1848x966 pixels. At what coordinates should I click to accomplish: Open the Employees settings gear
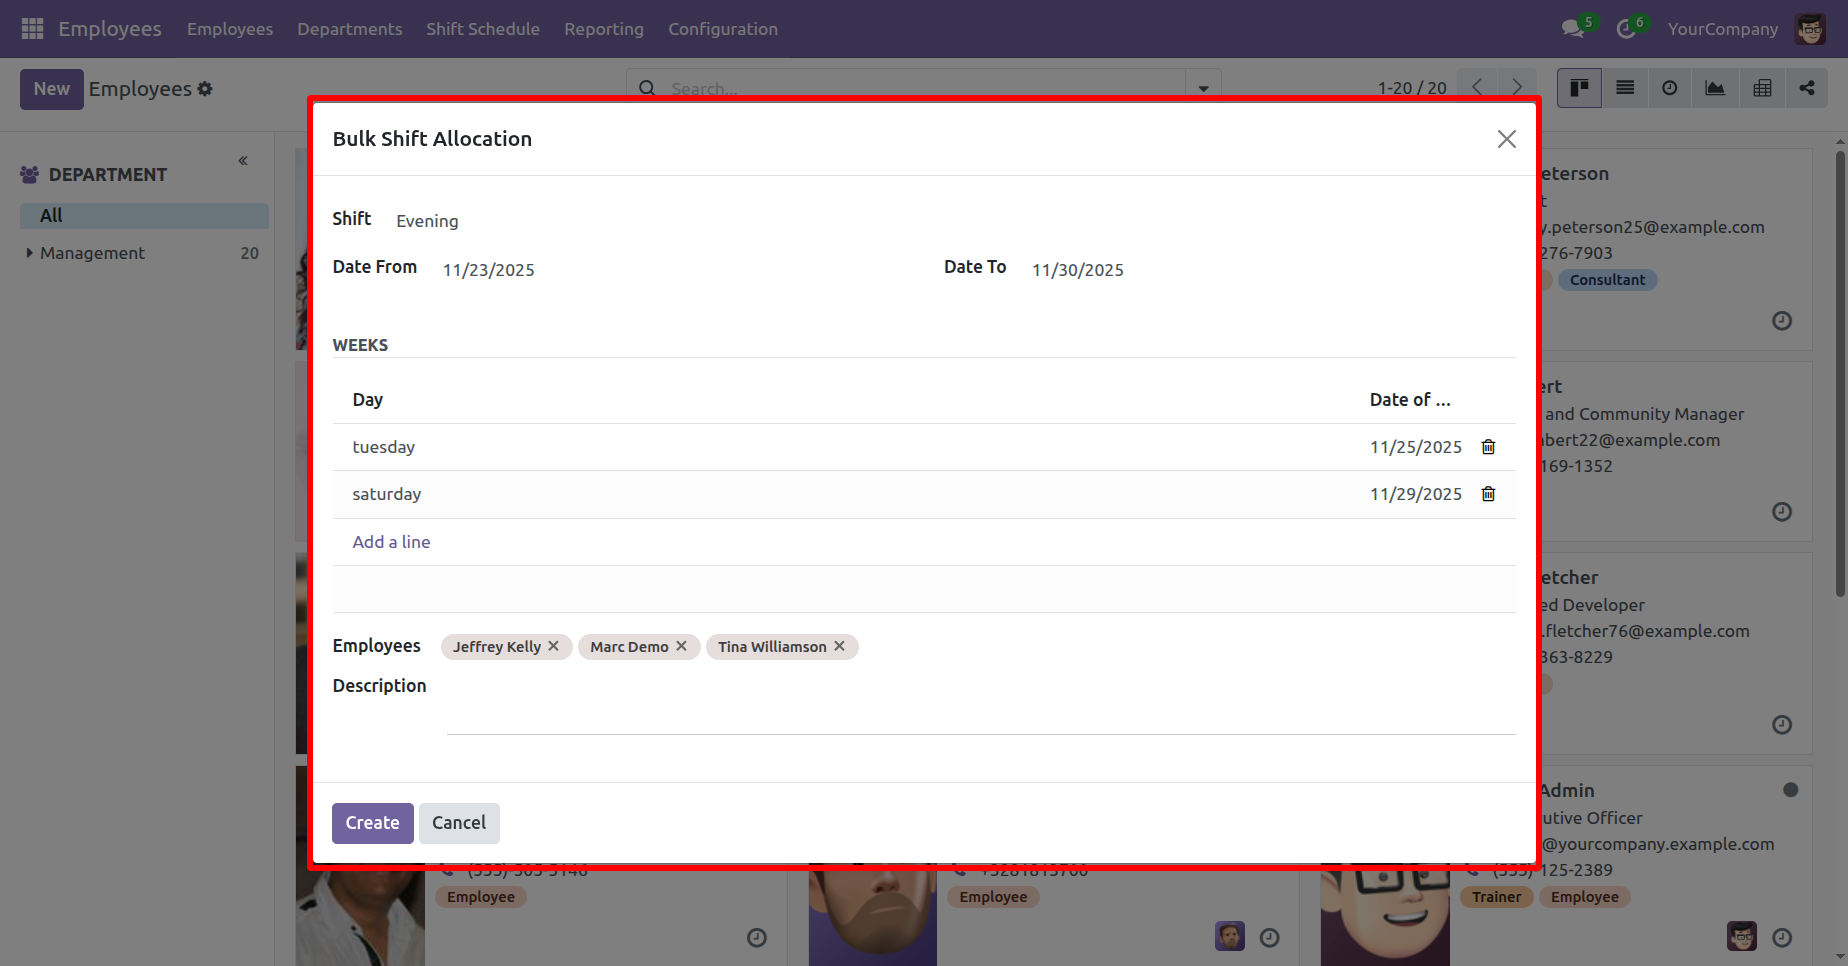tap(205, 89)
